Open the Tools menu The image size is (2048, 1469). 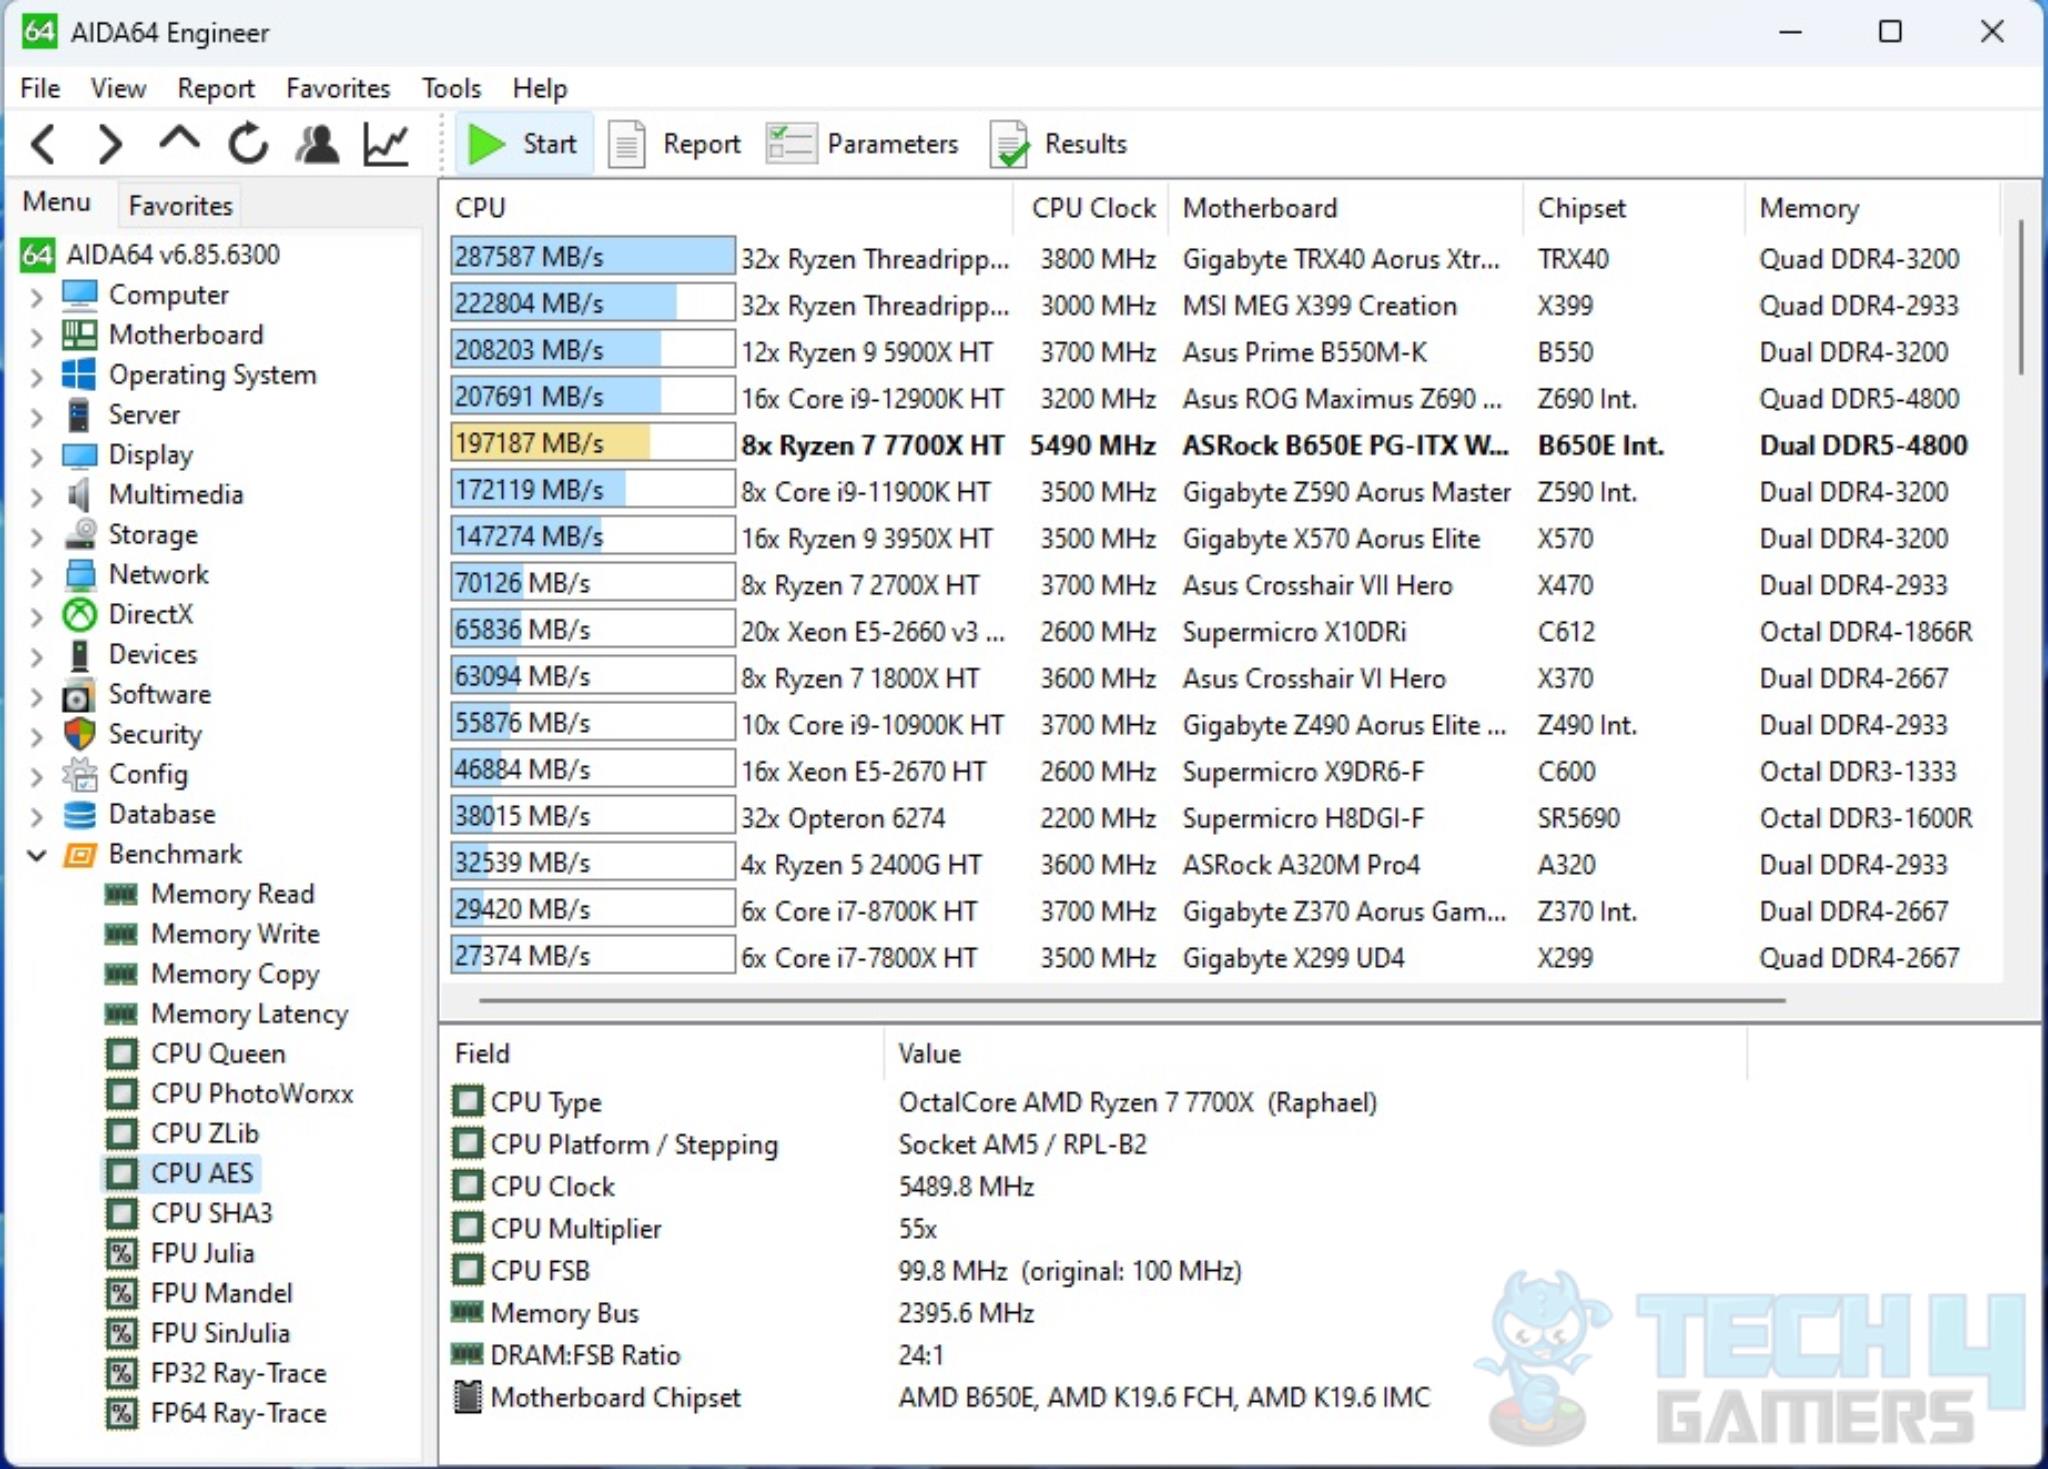point(451,88)
